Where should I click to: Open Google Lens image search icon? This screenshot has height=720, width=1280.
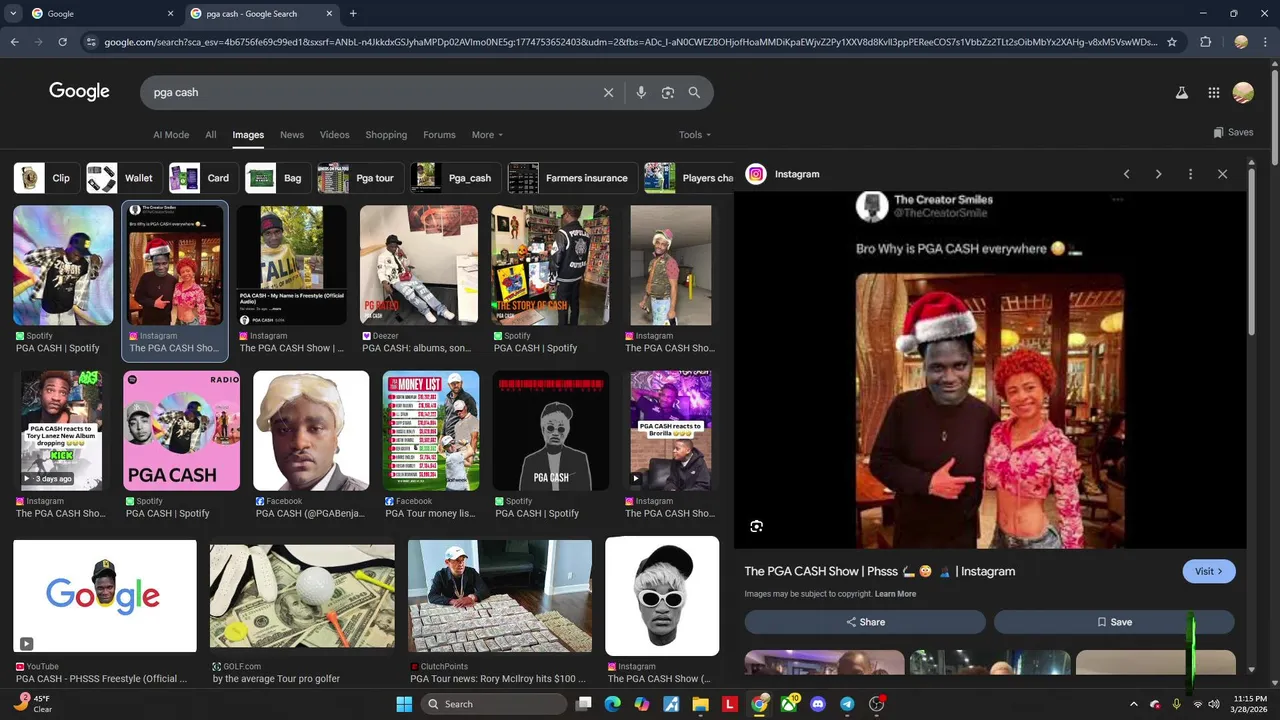[x=668, y=92]
